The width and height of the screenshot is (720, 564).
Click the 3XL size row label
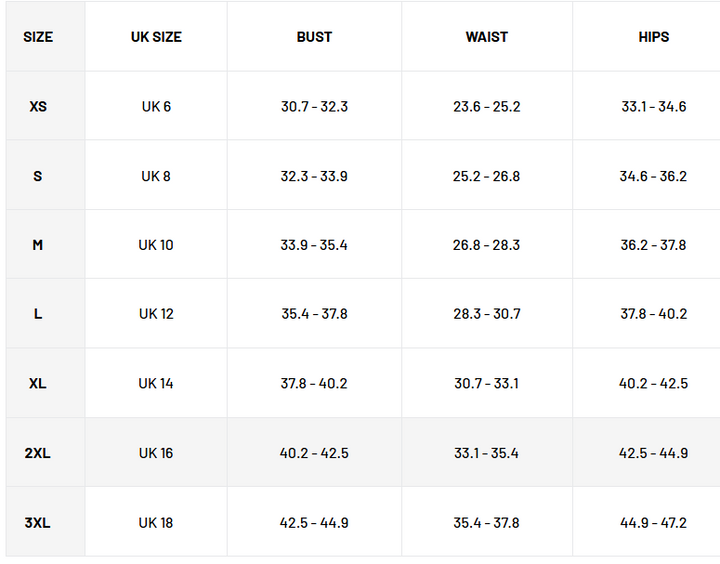coord(38,523)
